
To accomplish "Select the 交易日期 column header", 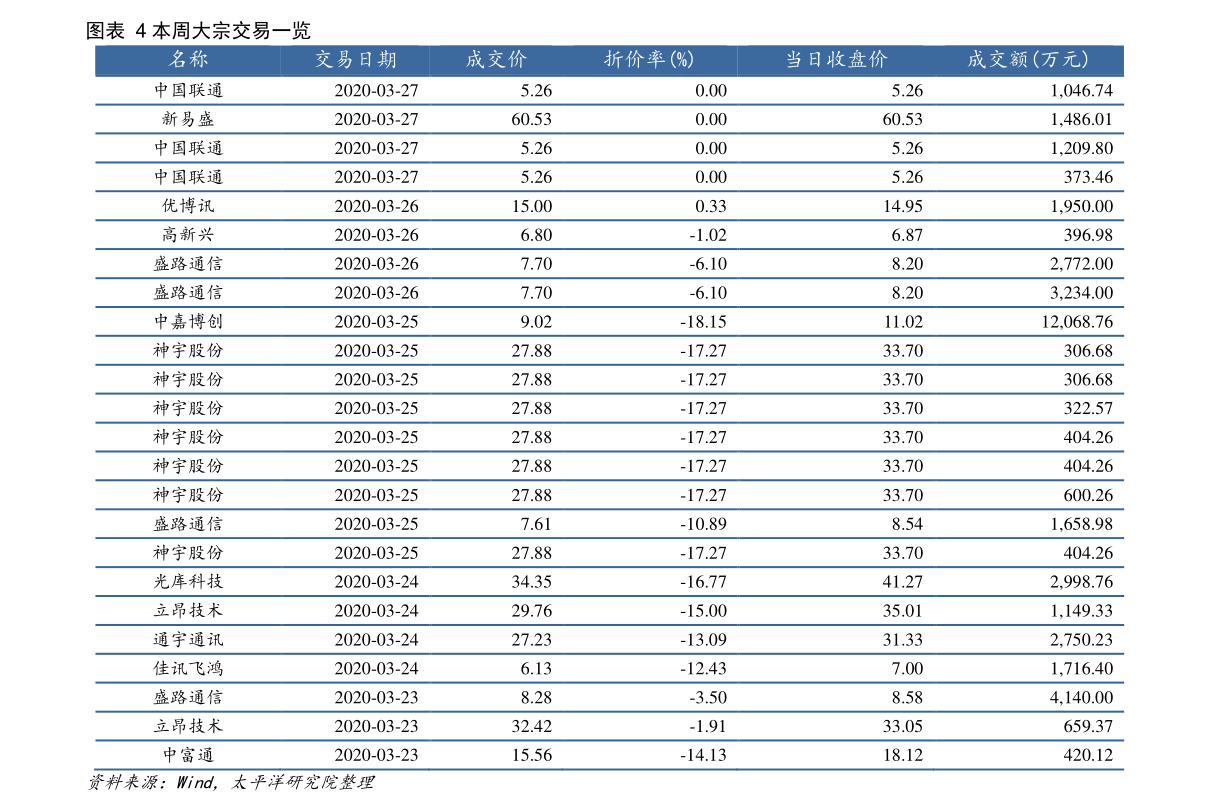I will (356, 60).
